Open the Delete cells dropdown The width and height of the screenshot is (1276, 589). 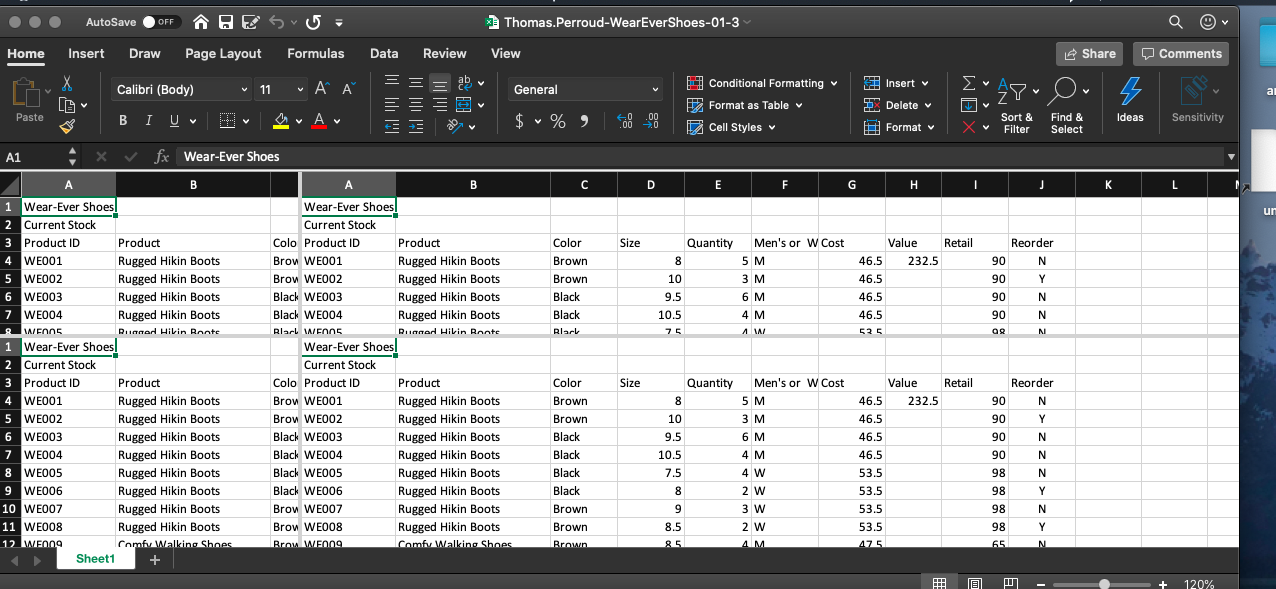897,105
